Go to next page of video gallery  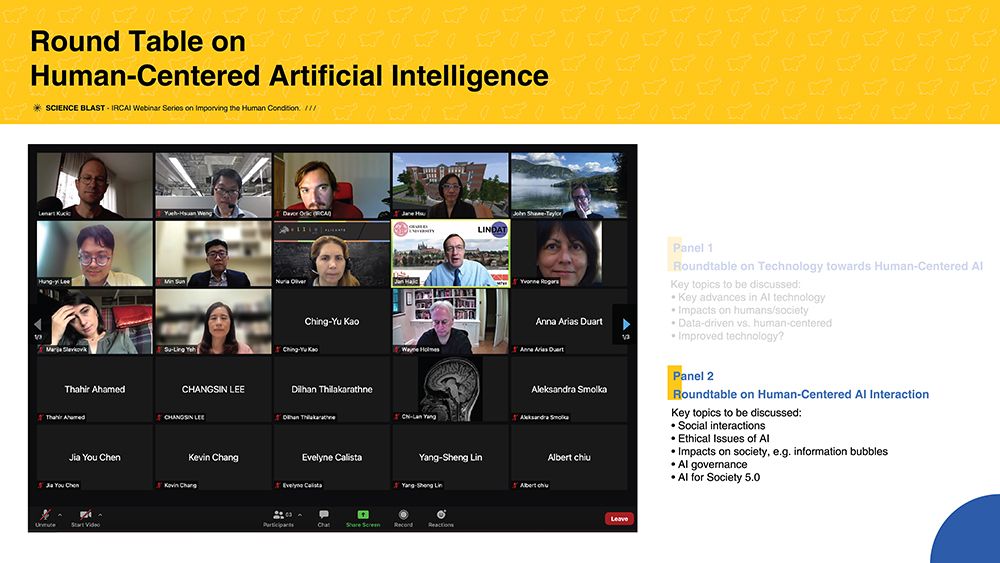click(x=626, y=324)
